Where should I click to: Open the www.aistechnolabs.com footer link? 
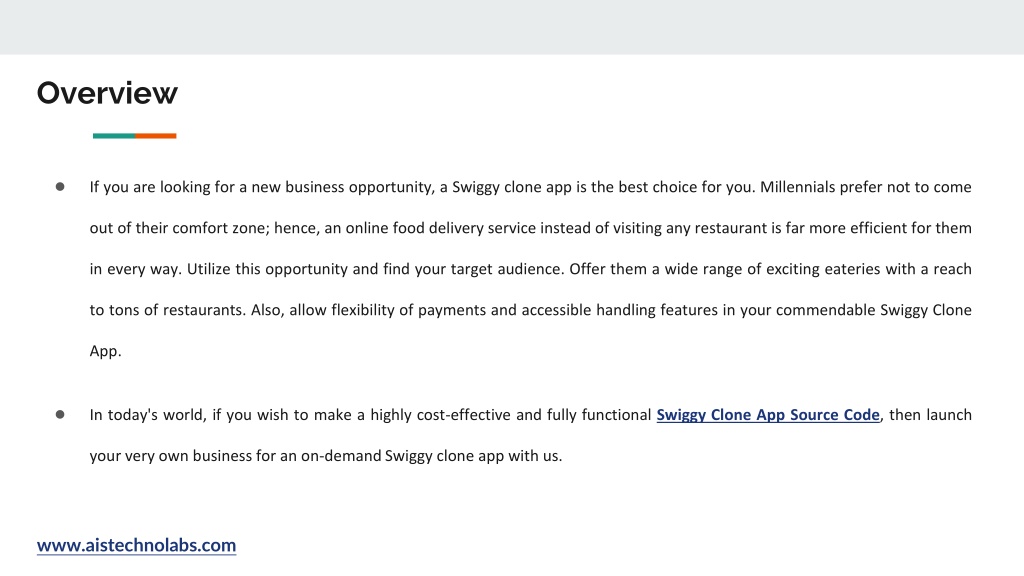pyautogui.click(x=136, y=545)
